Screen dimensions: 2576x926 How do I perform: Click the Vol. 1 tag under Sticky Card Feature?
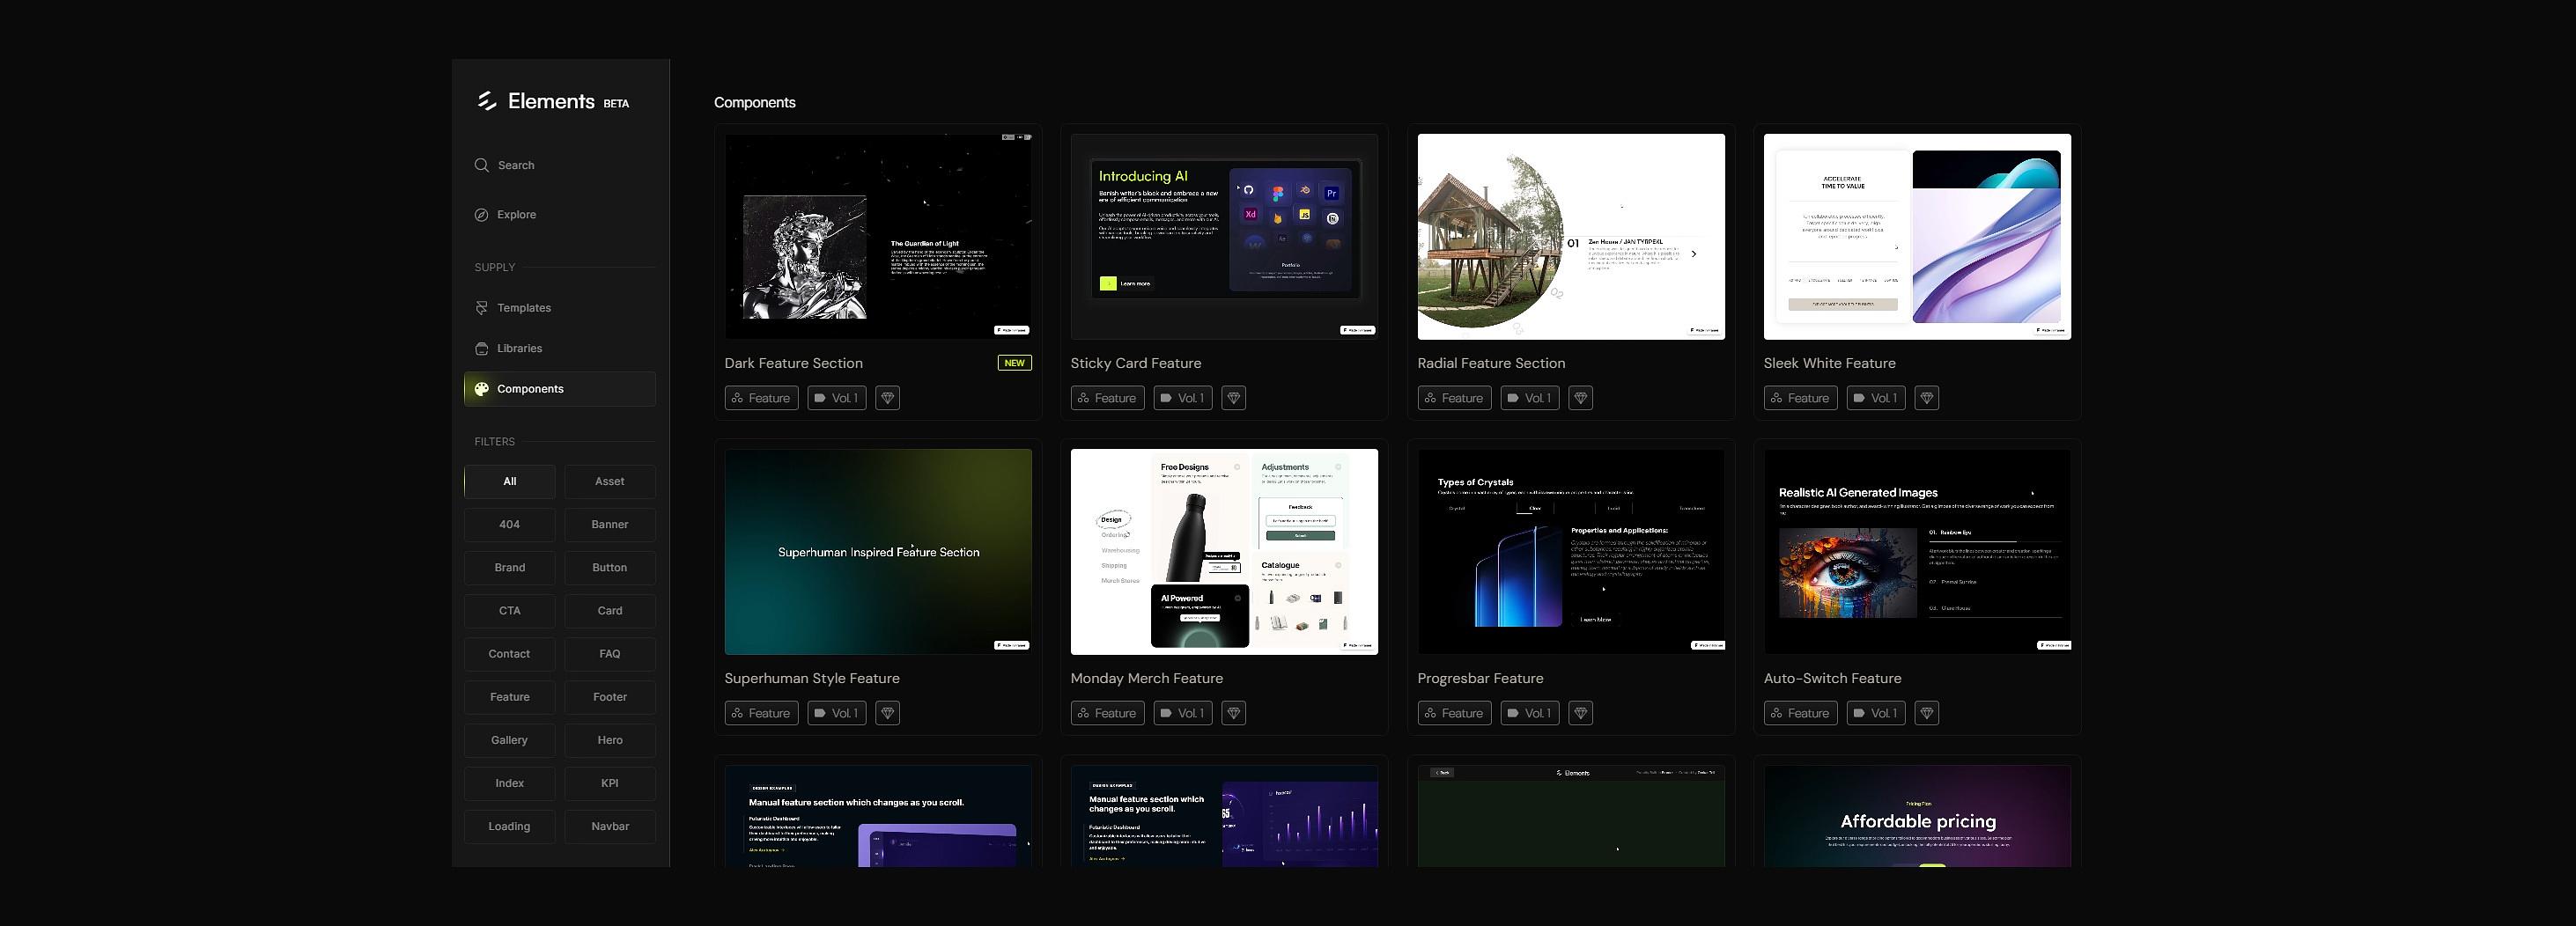[1182, 398]
